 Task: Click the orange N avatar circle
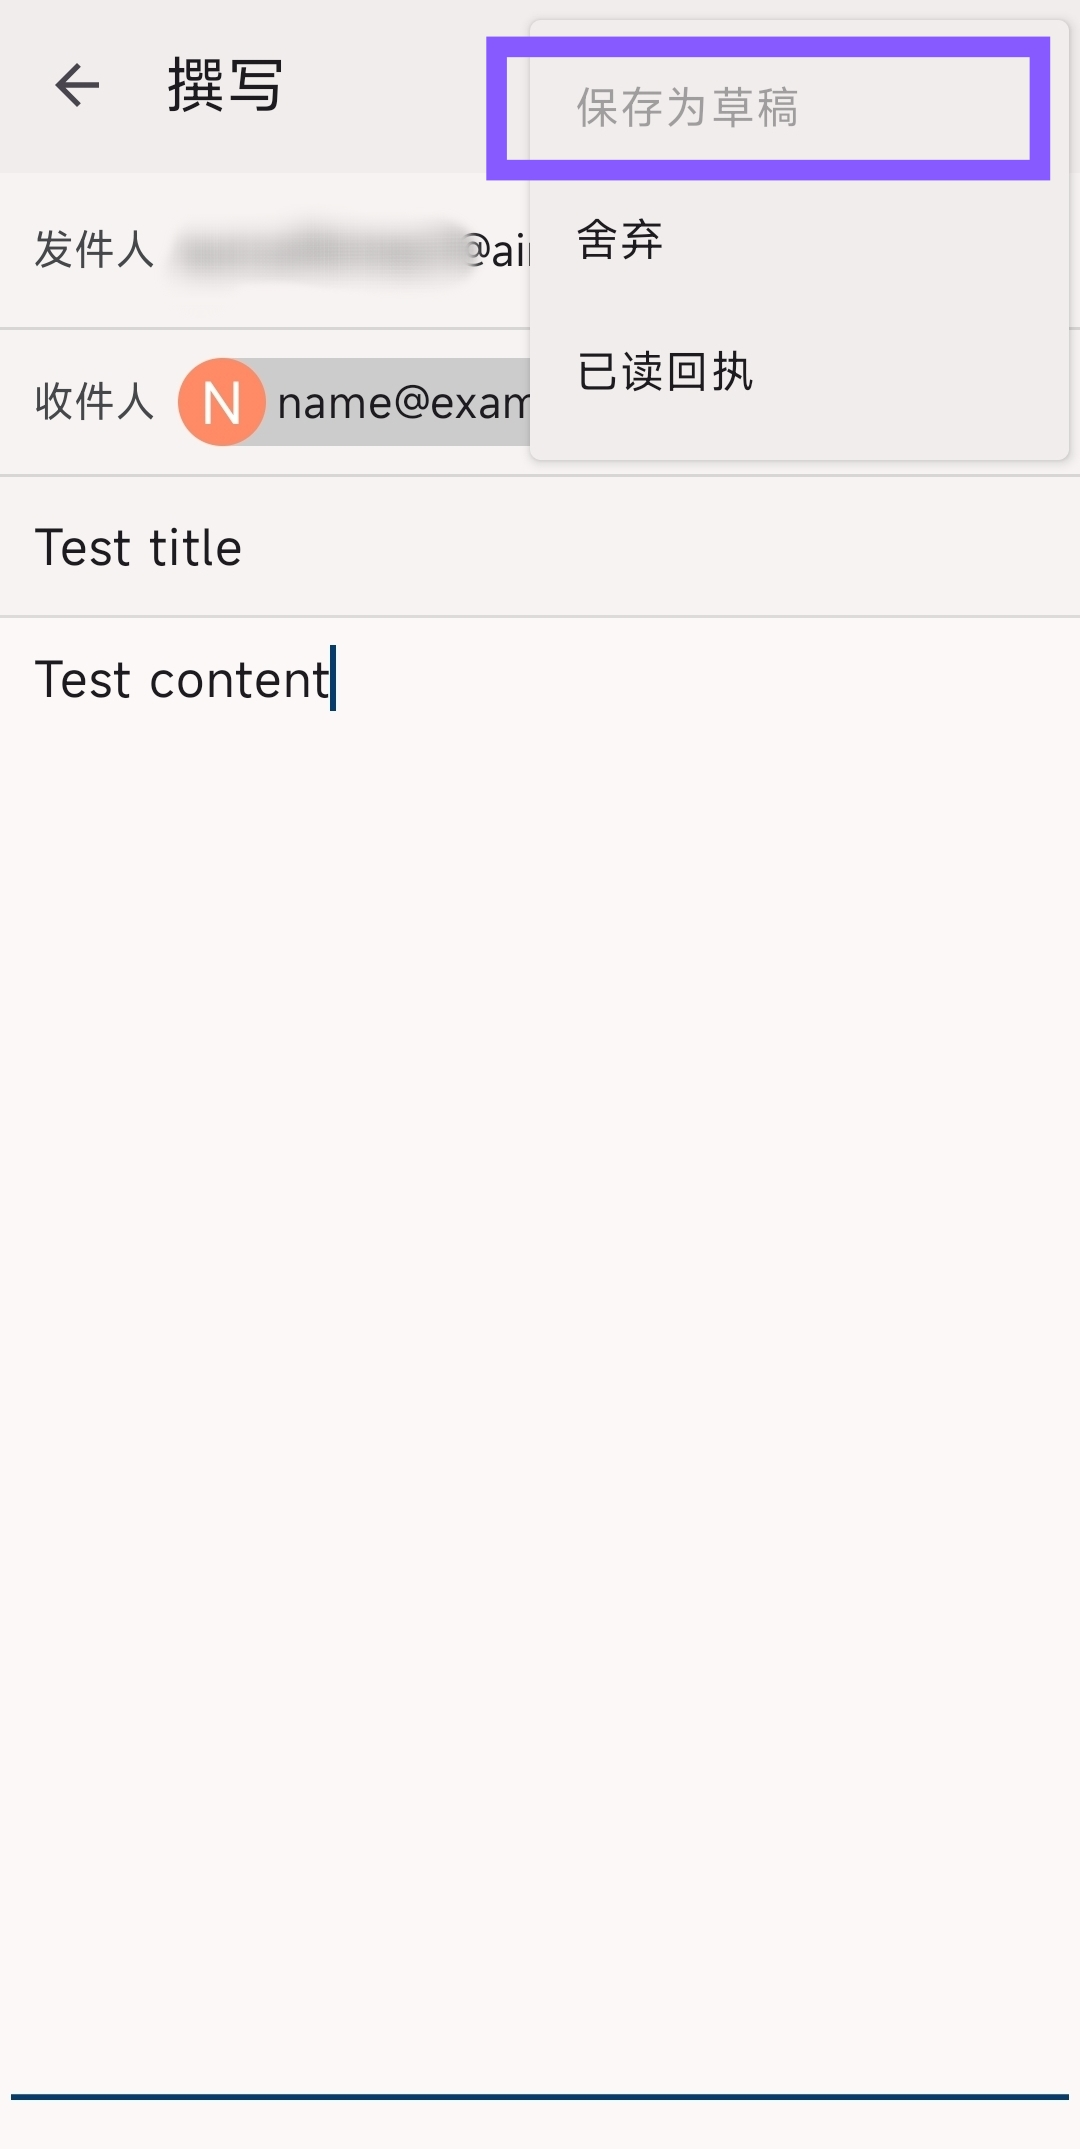[221, 402]
